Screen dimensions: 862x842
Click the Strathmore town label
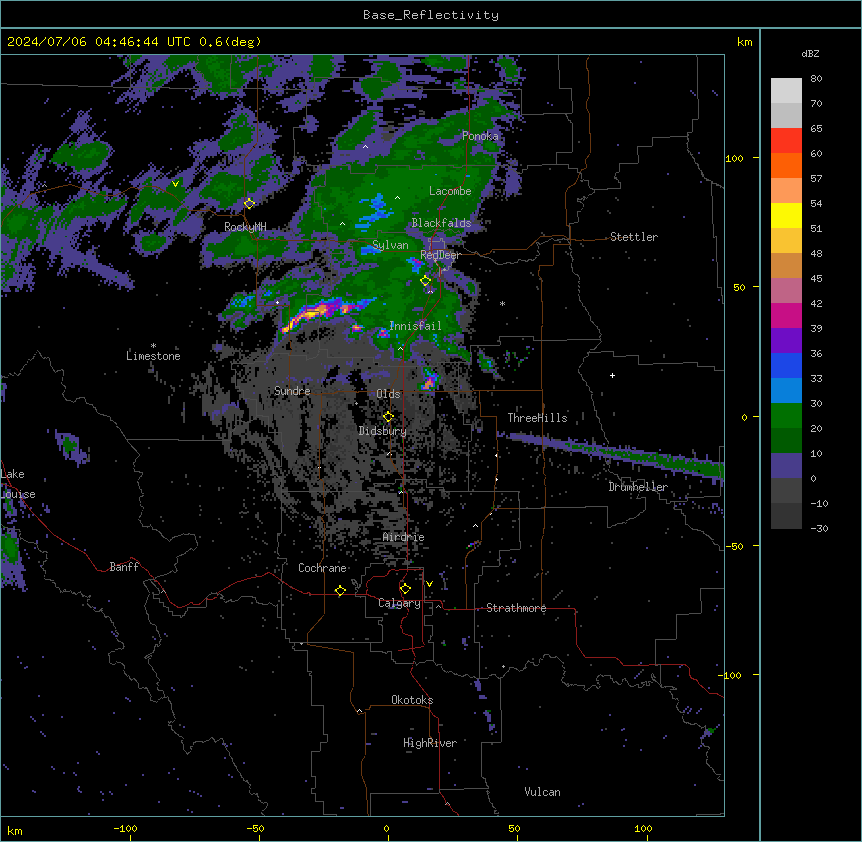coord(516,608)
